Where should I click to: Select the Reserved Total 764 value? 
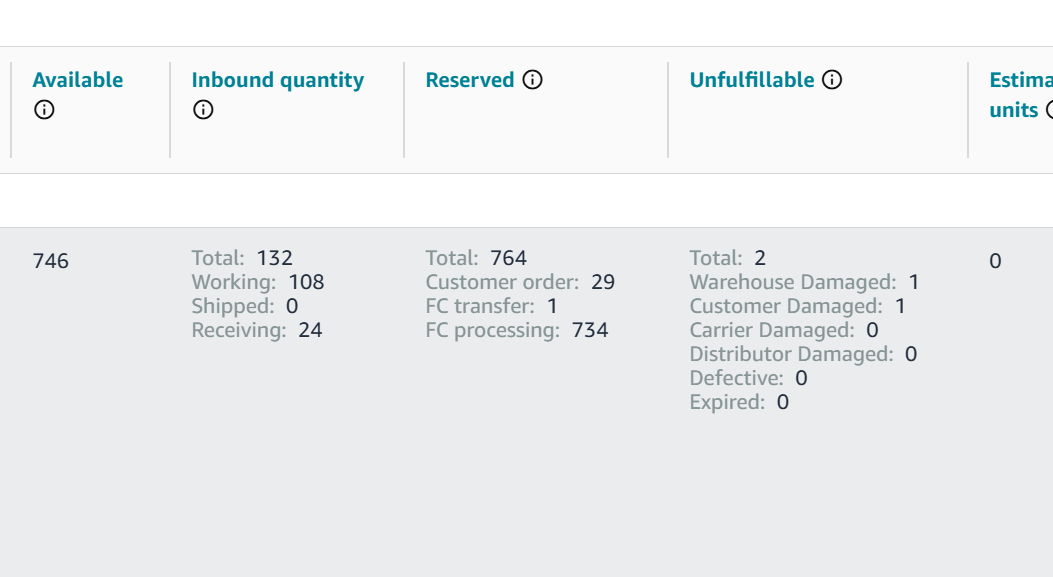(x=508, y=258)
